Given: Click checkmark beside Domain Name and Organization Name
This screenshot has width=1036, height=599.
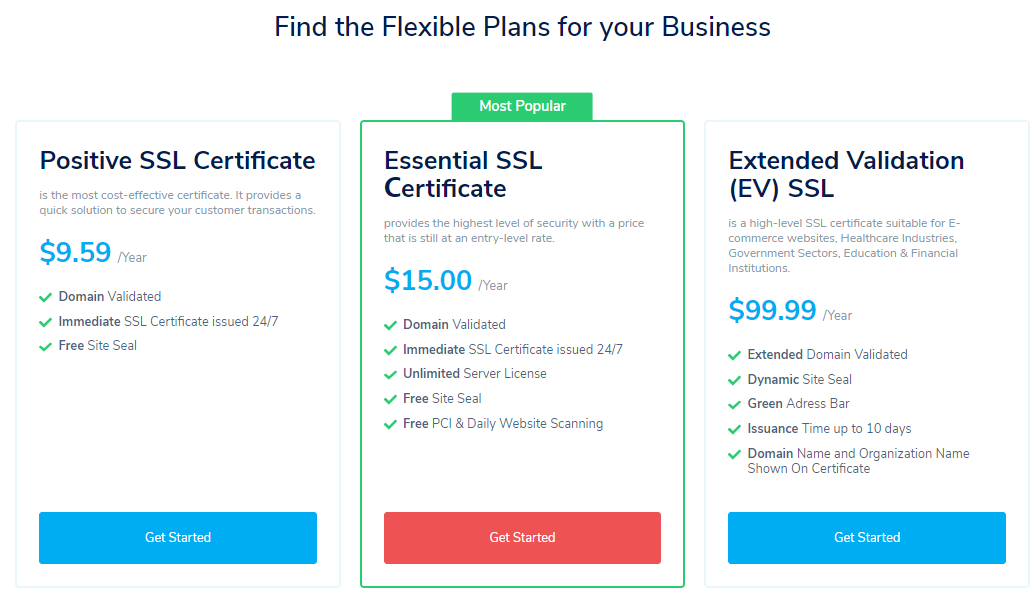Looking at the screenshot, I should [734, 454].
